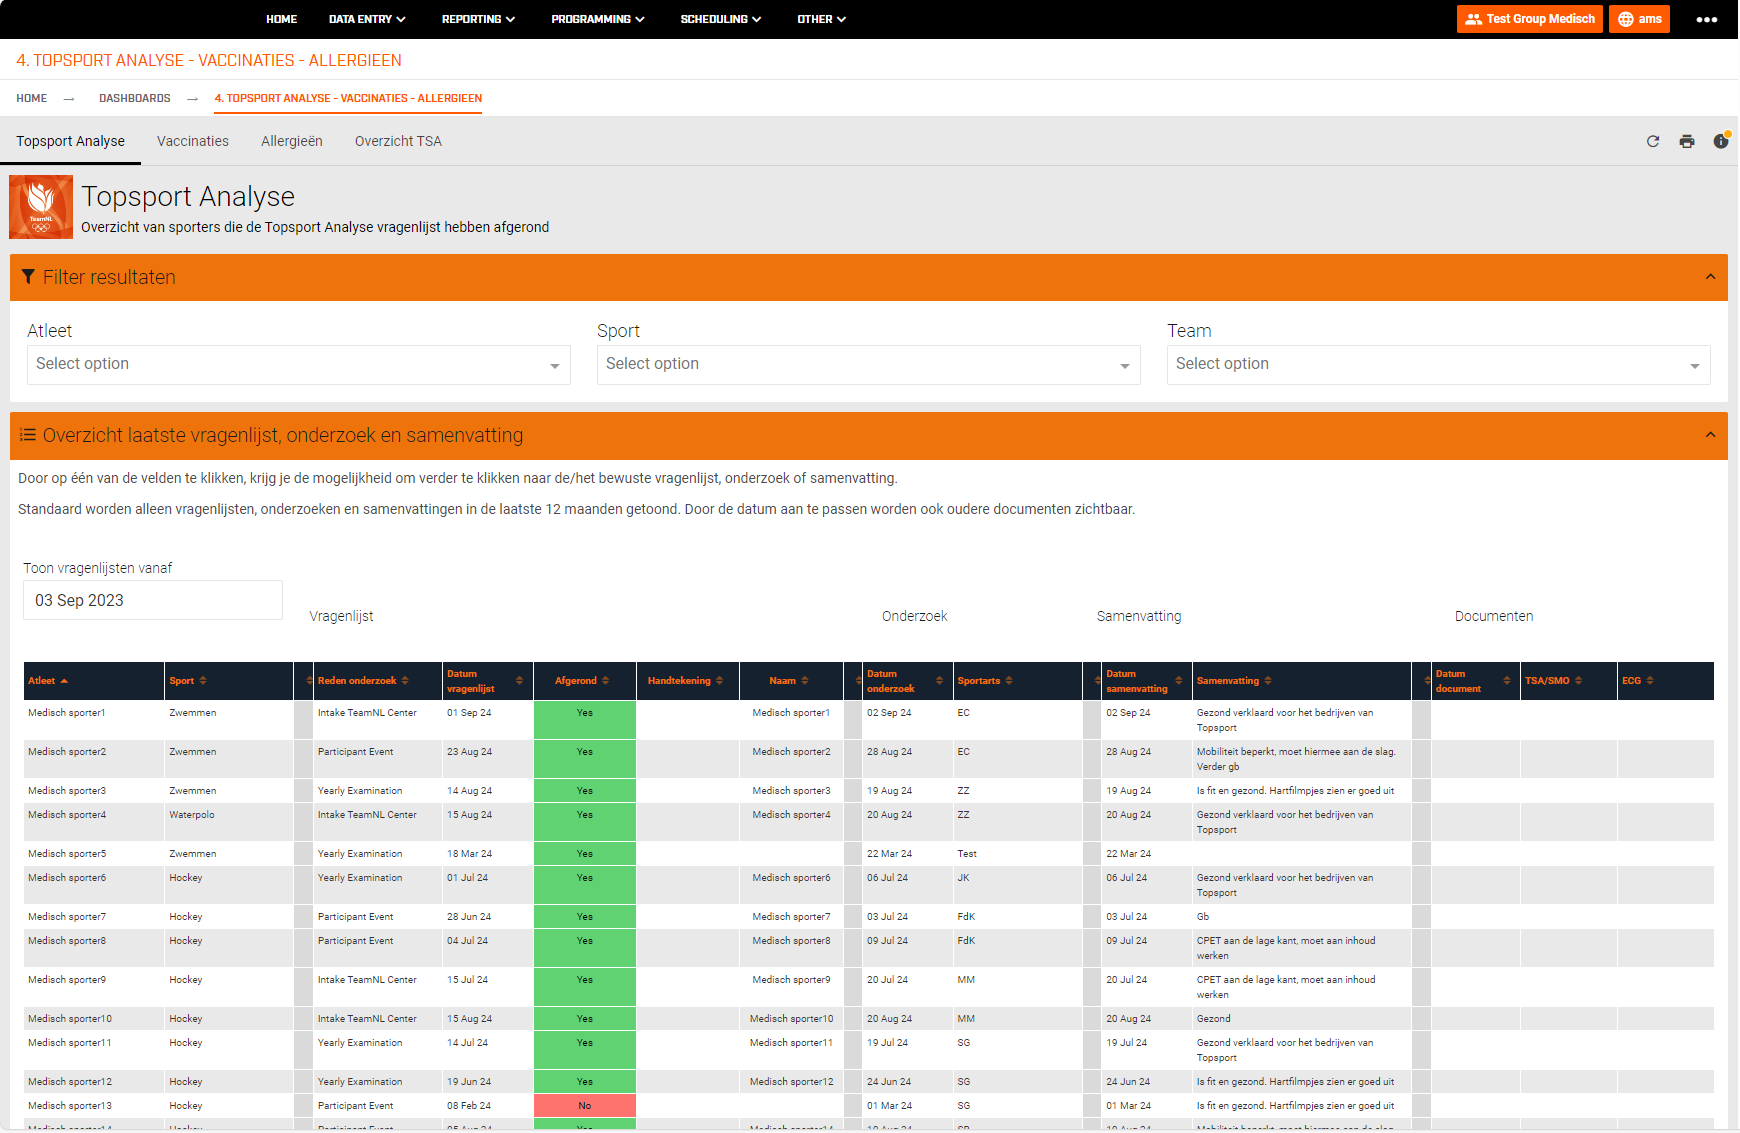
Task: Open the three-dots more options menu
Action: point(1706,19)
